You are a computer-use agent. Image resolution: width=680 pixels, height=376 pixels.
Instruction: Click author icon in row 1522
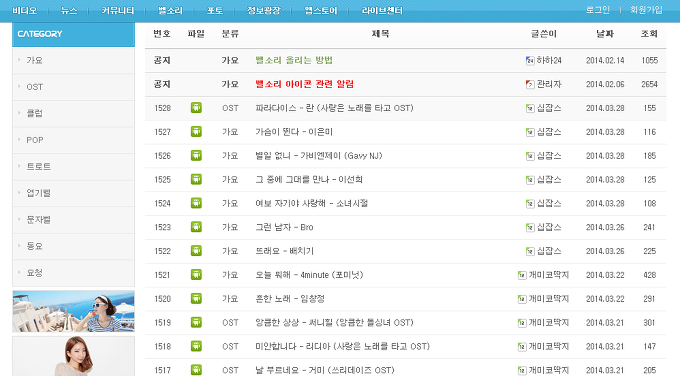point(530,252)
